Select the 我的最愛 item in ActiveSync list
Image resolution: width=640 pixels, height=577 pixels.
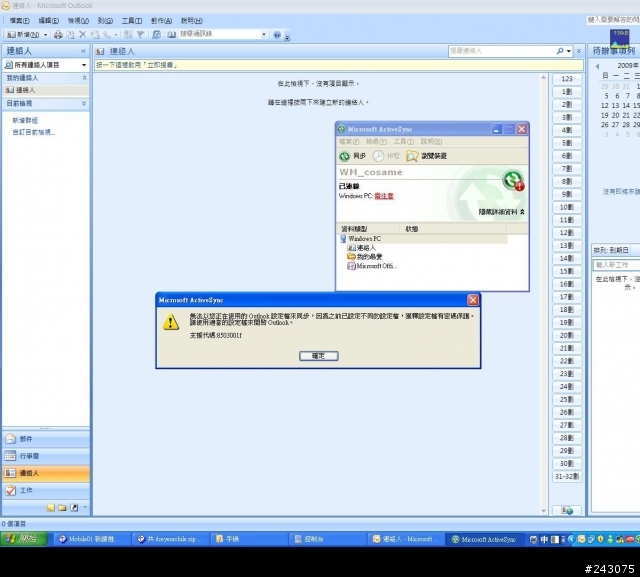click(x=364, y=257)
